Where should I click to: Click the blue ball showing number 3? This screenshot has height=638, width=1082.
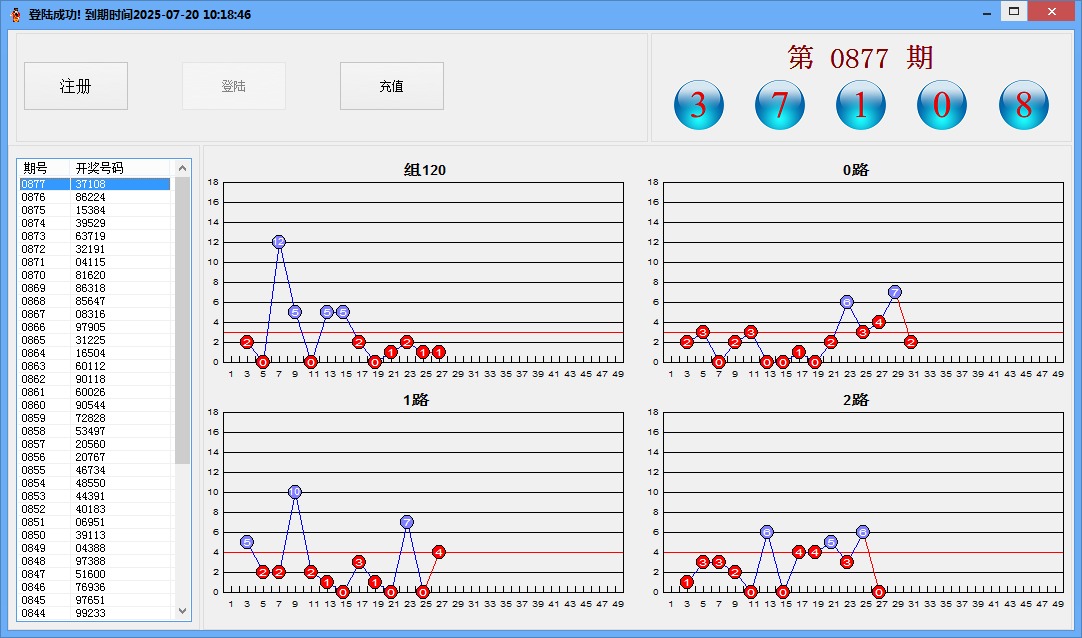698,105
